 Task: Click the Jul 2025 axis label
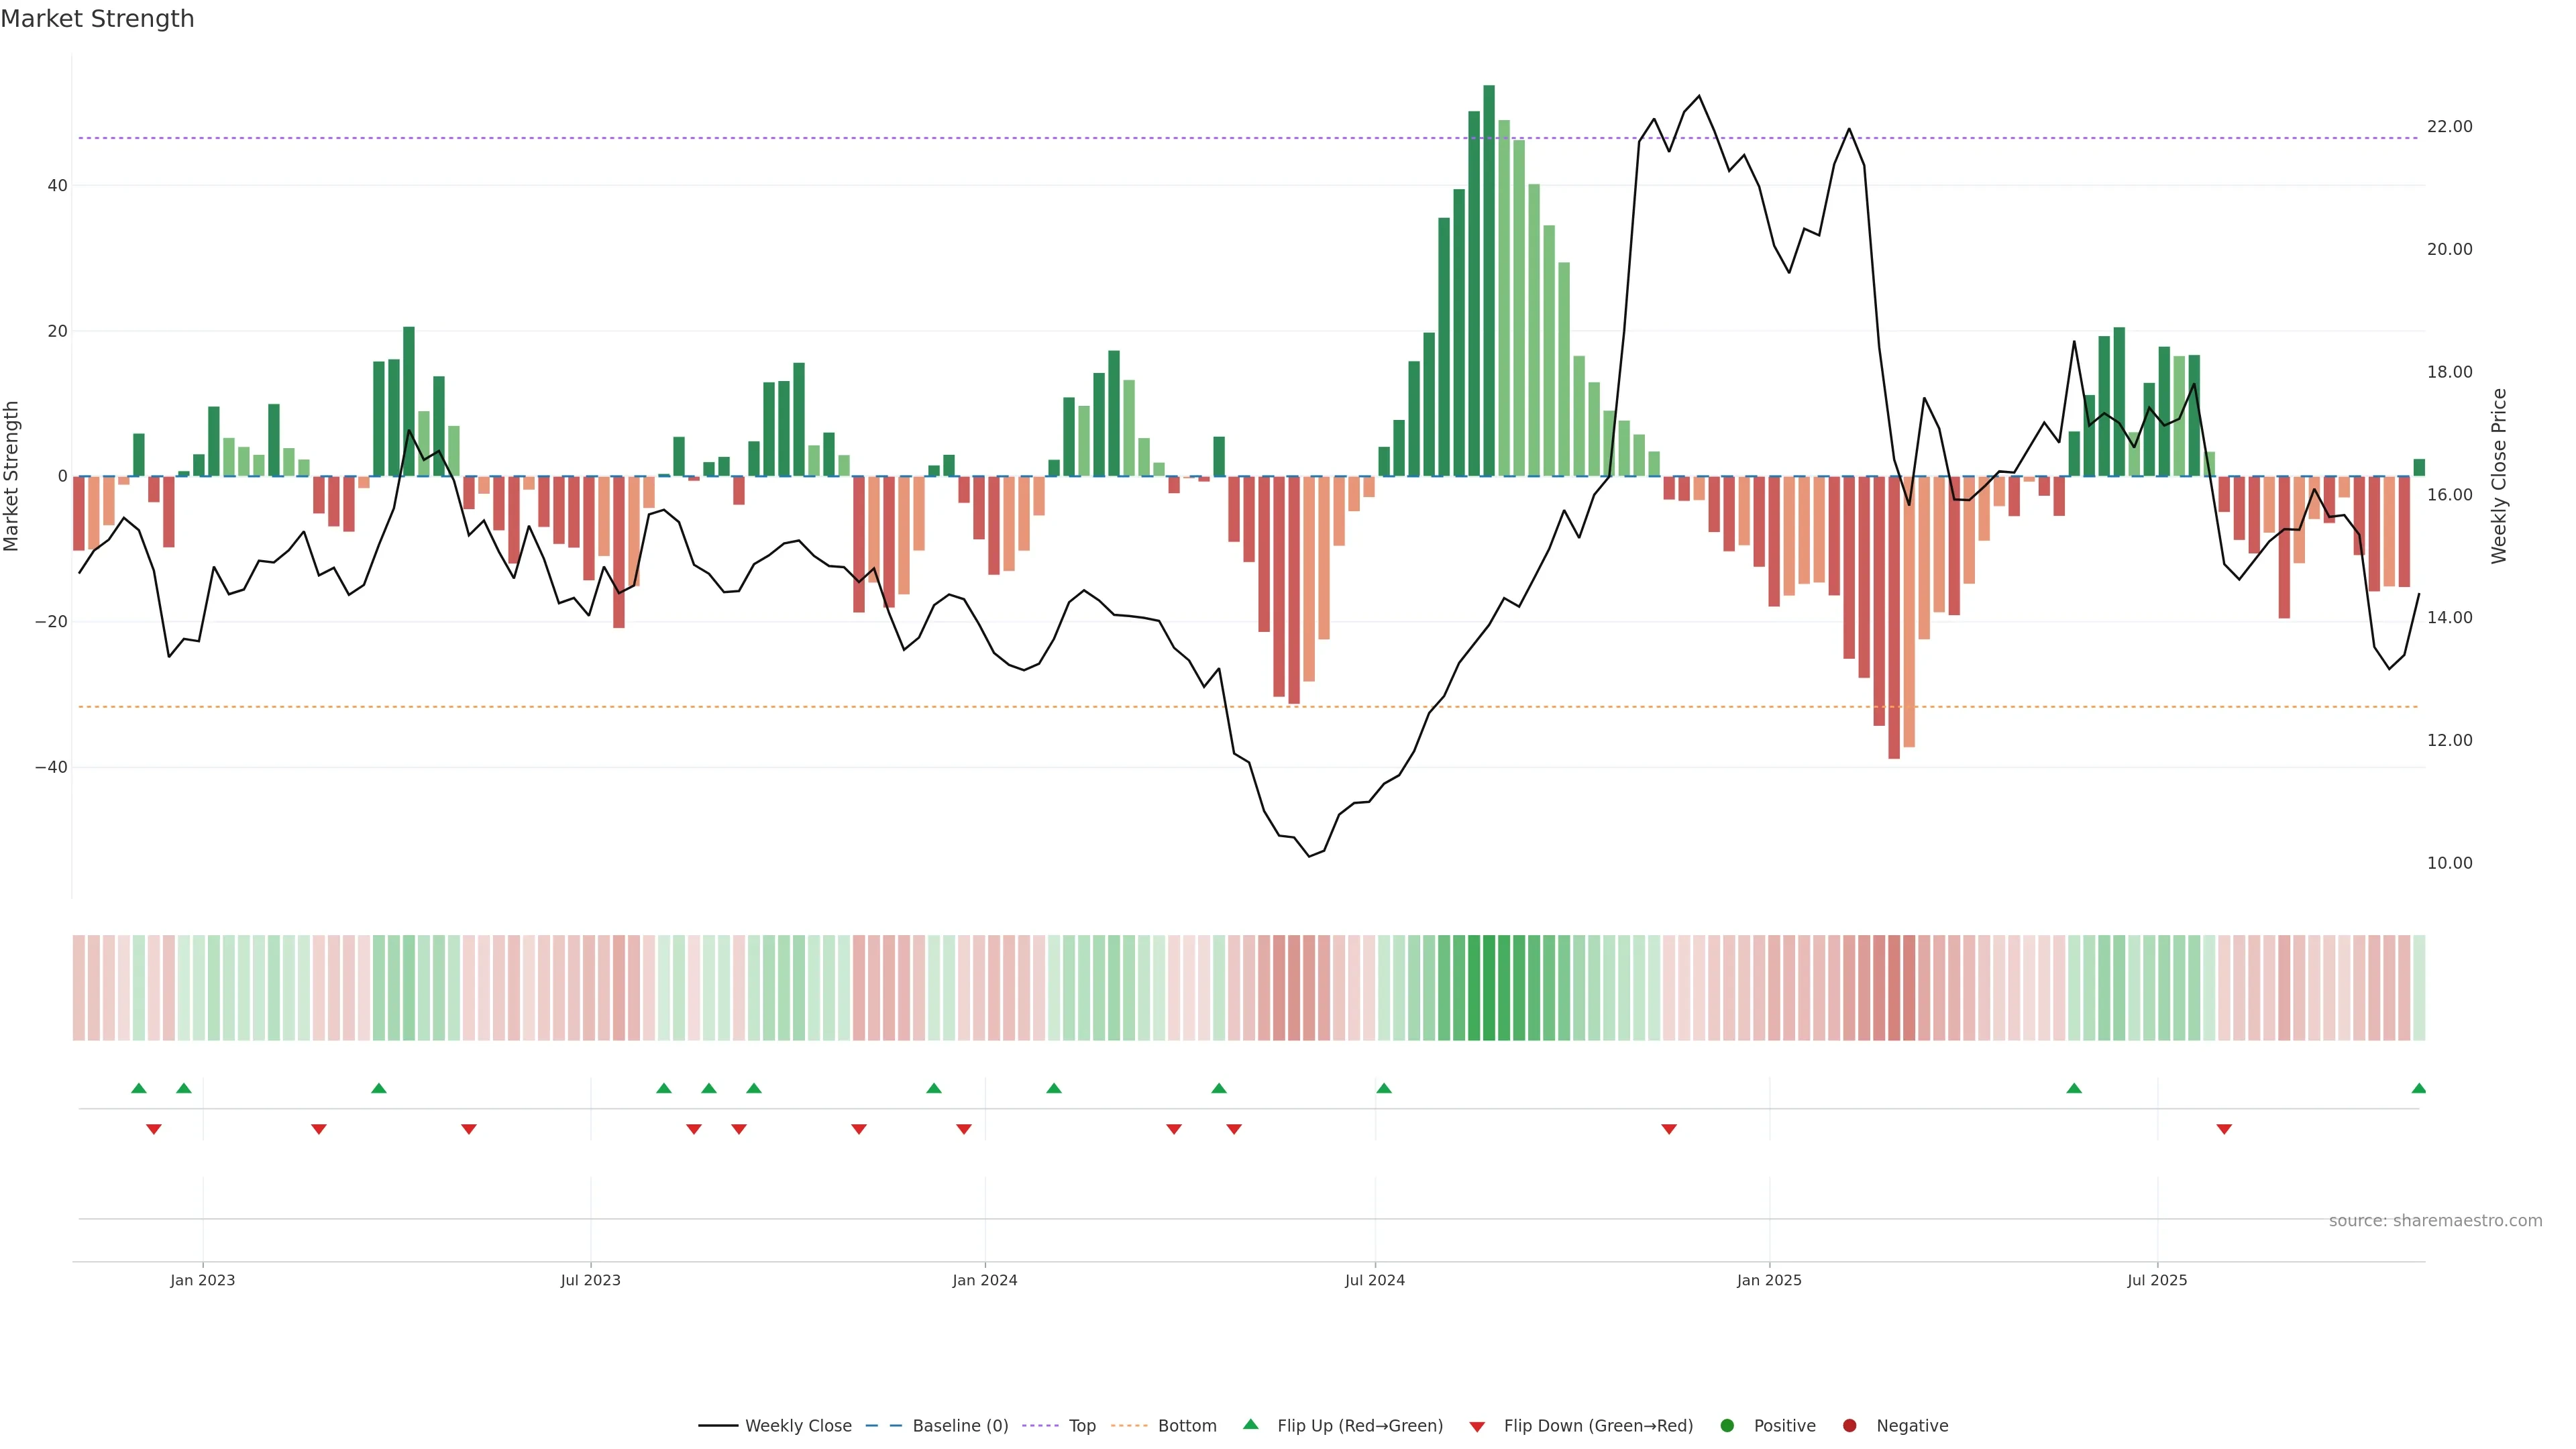pos(2157,1280)
